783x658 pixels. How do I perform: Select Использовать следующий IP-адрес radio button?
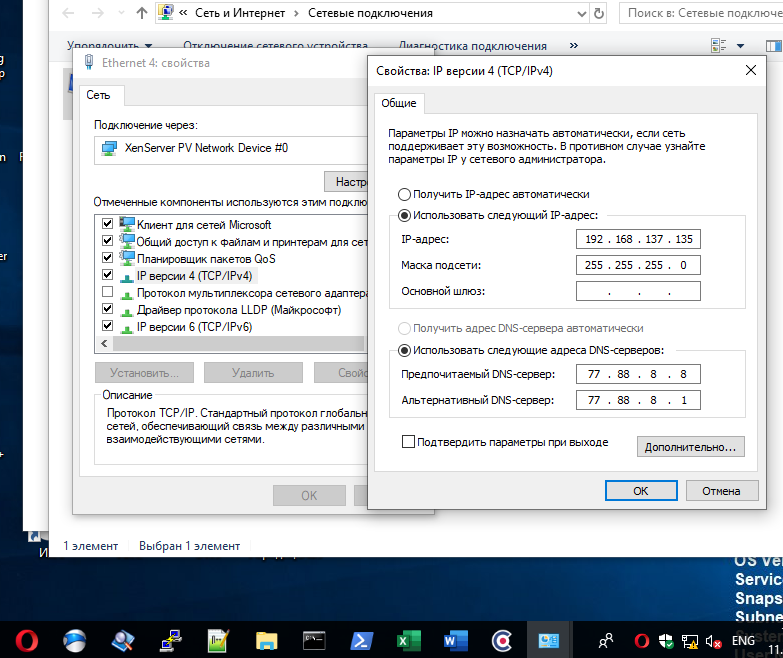[x=404, y=216]
